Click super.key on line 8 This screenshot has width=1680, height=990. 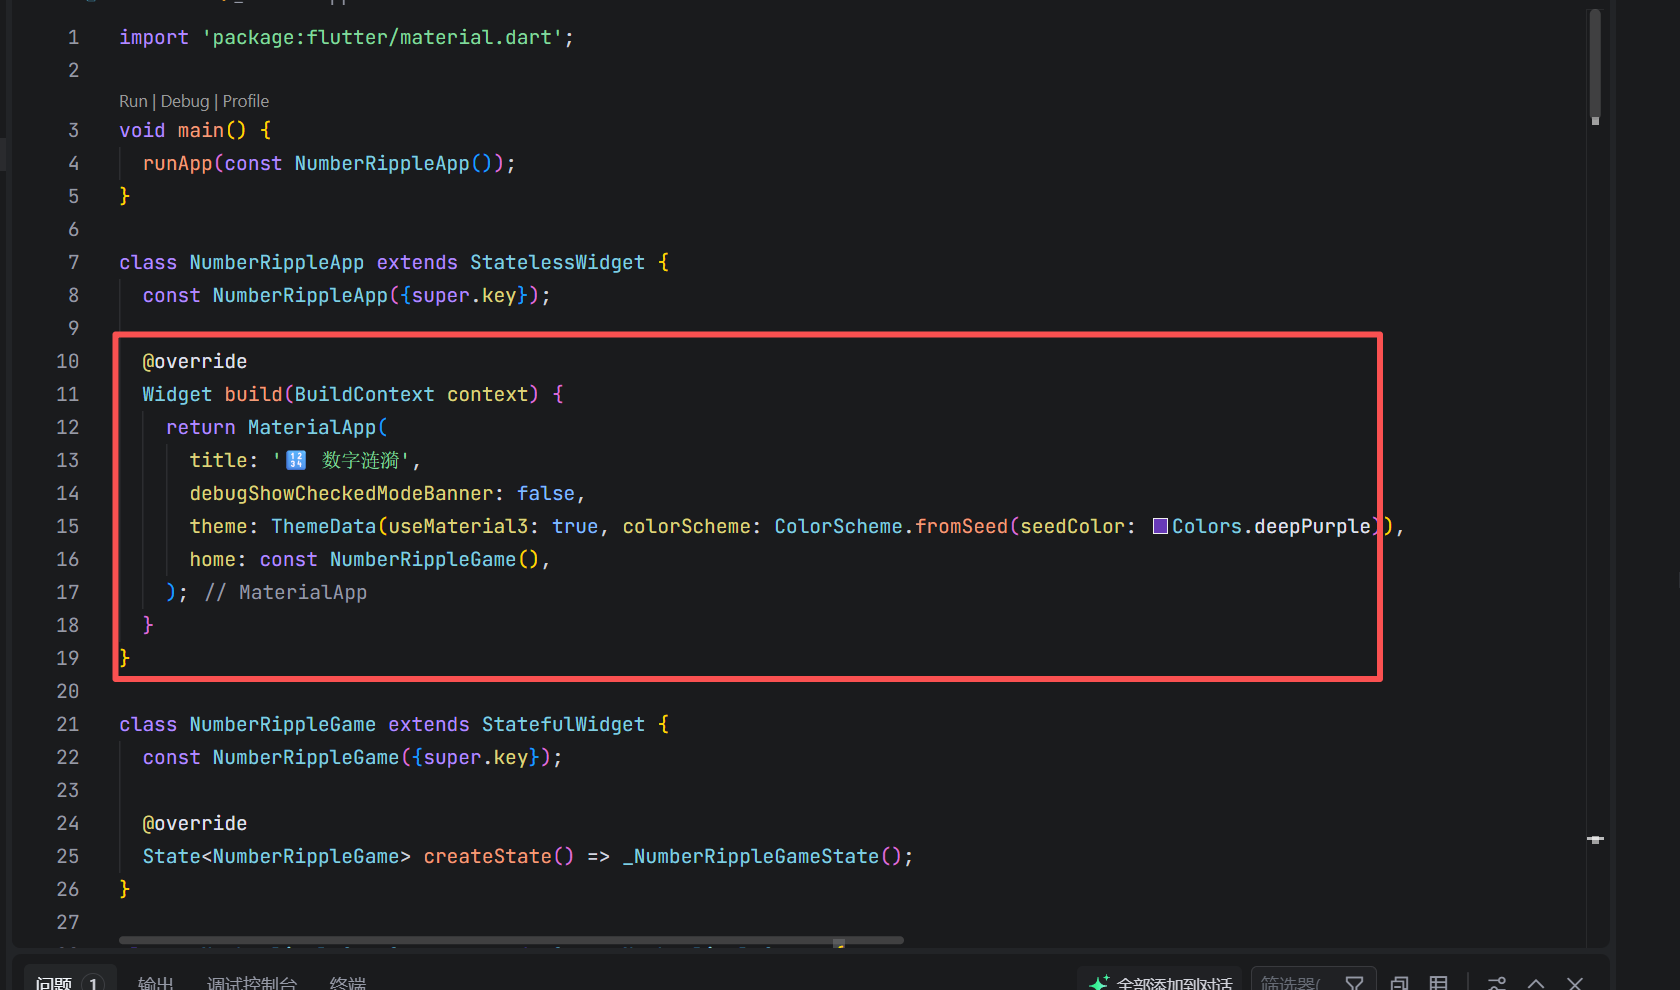[x=464, y=295]
